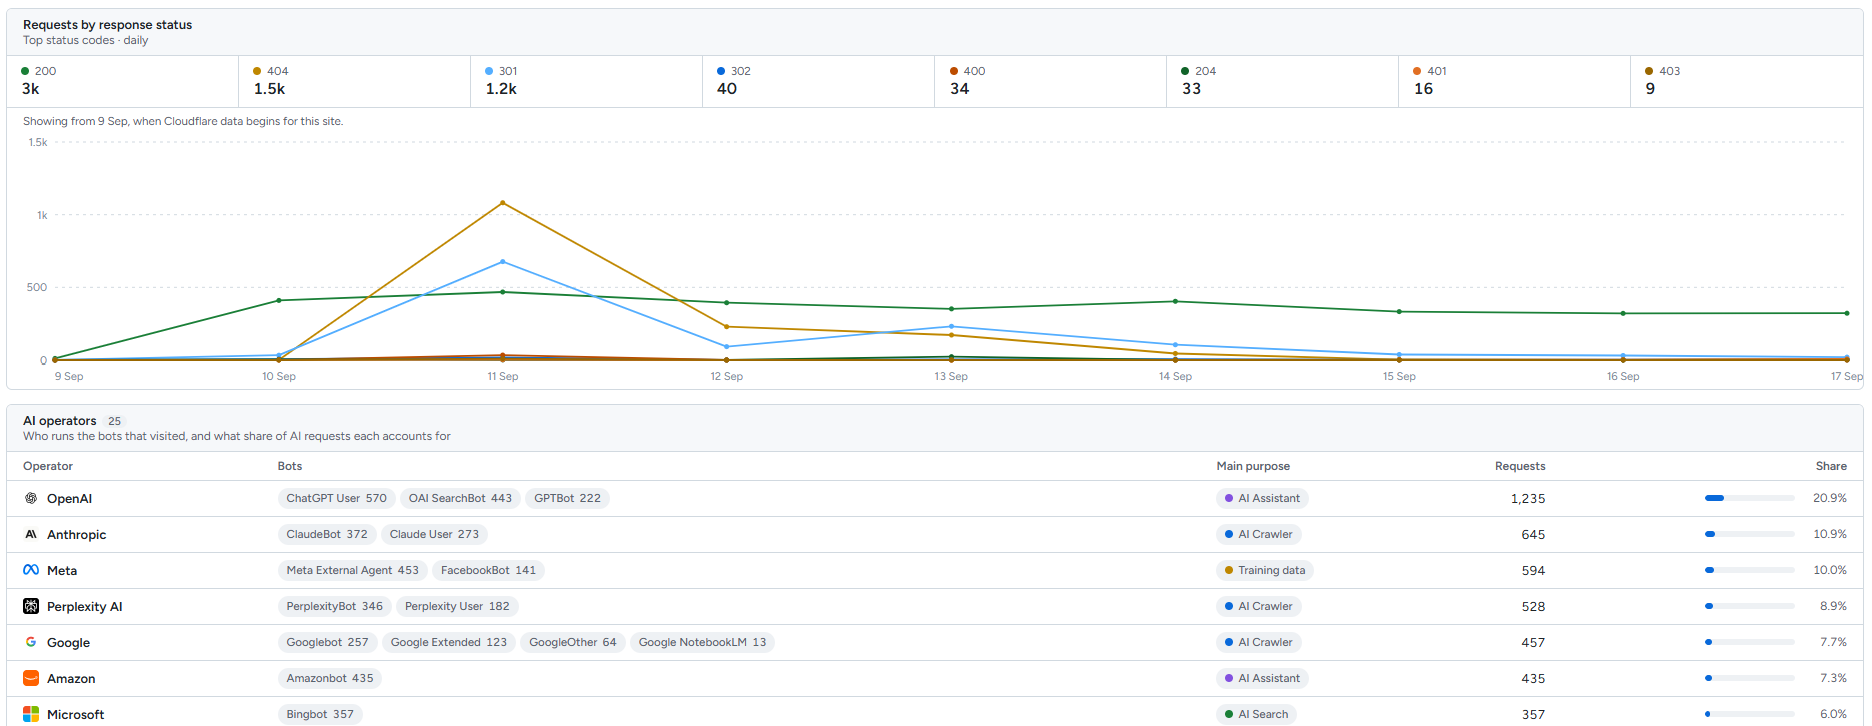
Task: Toggle the 401 status series legend
Action: pyautogui.click(x=1515, y=81)
